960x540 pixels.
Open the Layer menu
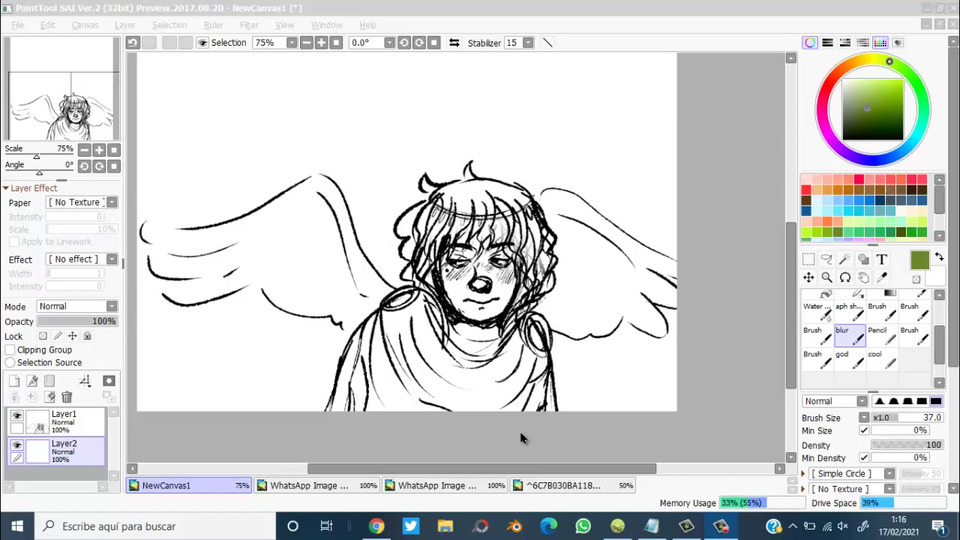coord(125,25)
